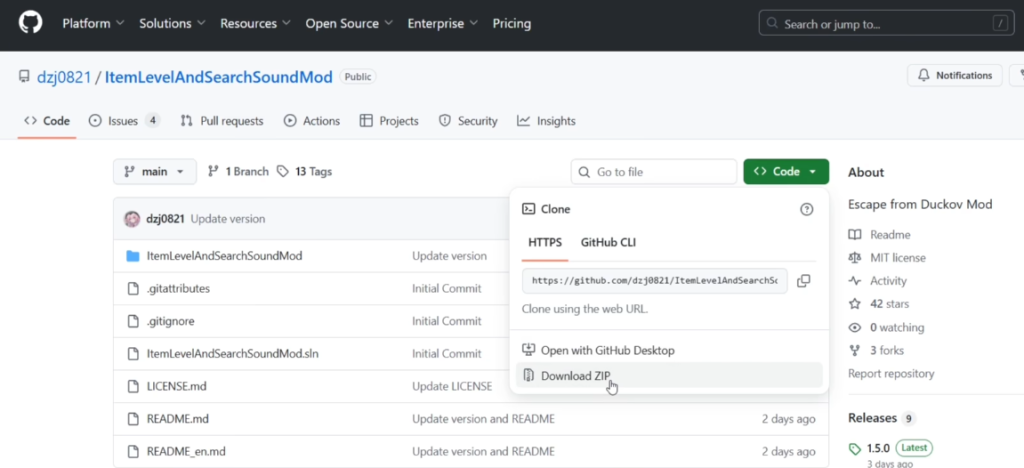Click the help icon in the Clone panel

(807, 209)
